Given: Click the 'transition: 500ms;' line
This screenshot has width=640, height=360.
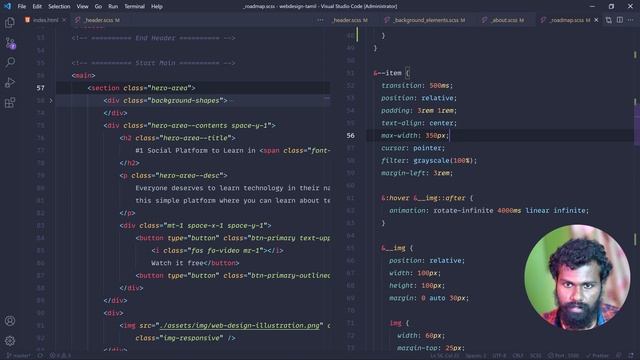Looking at the screenshot, I should [x=417, y=85].
